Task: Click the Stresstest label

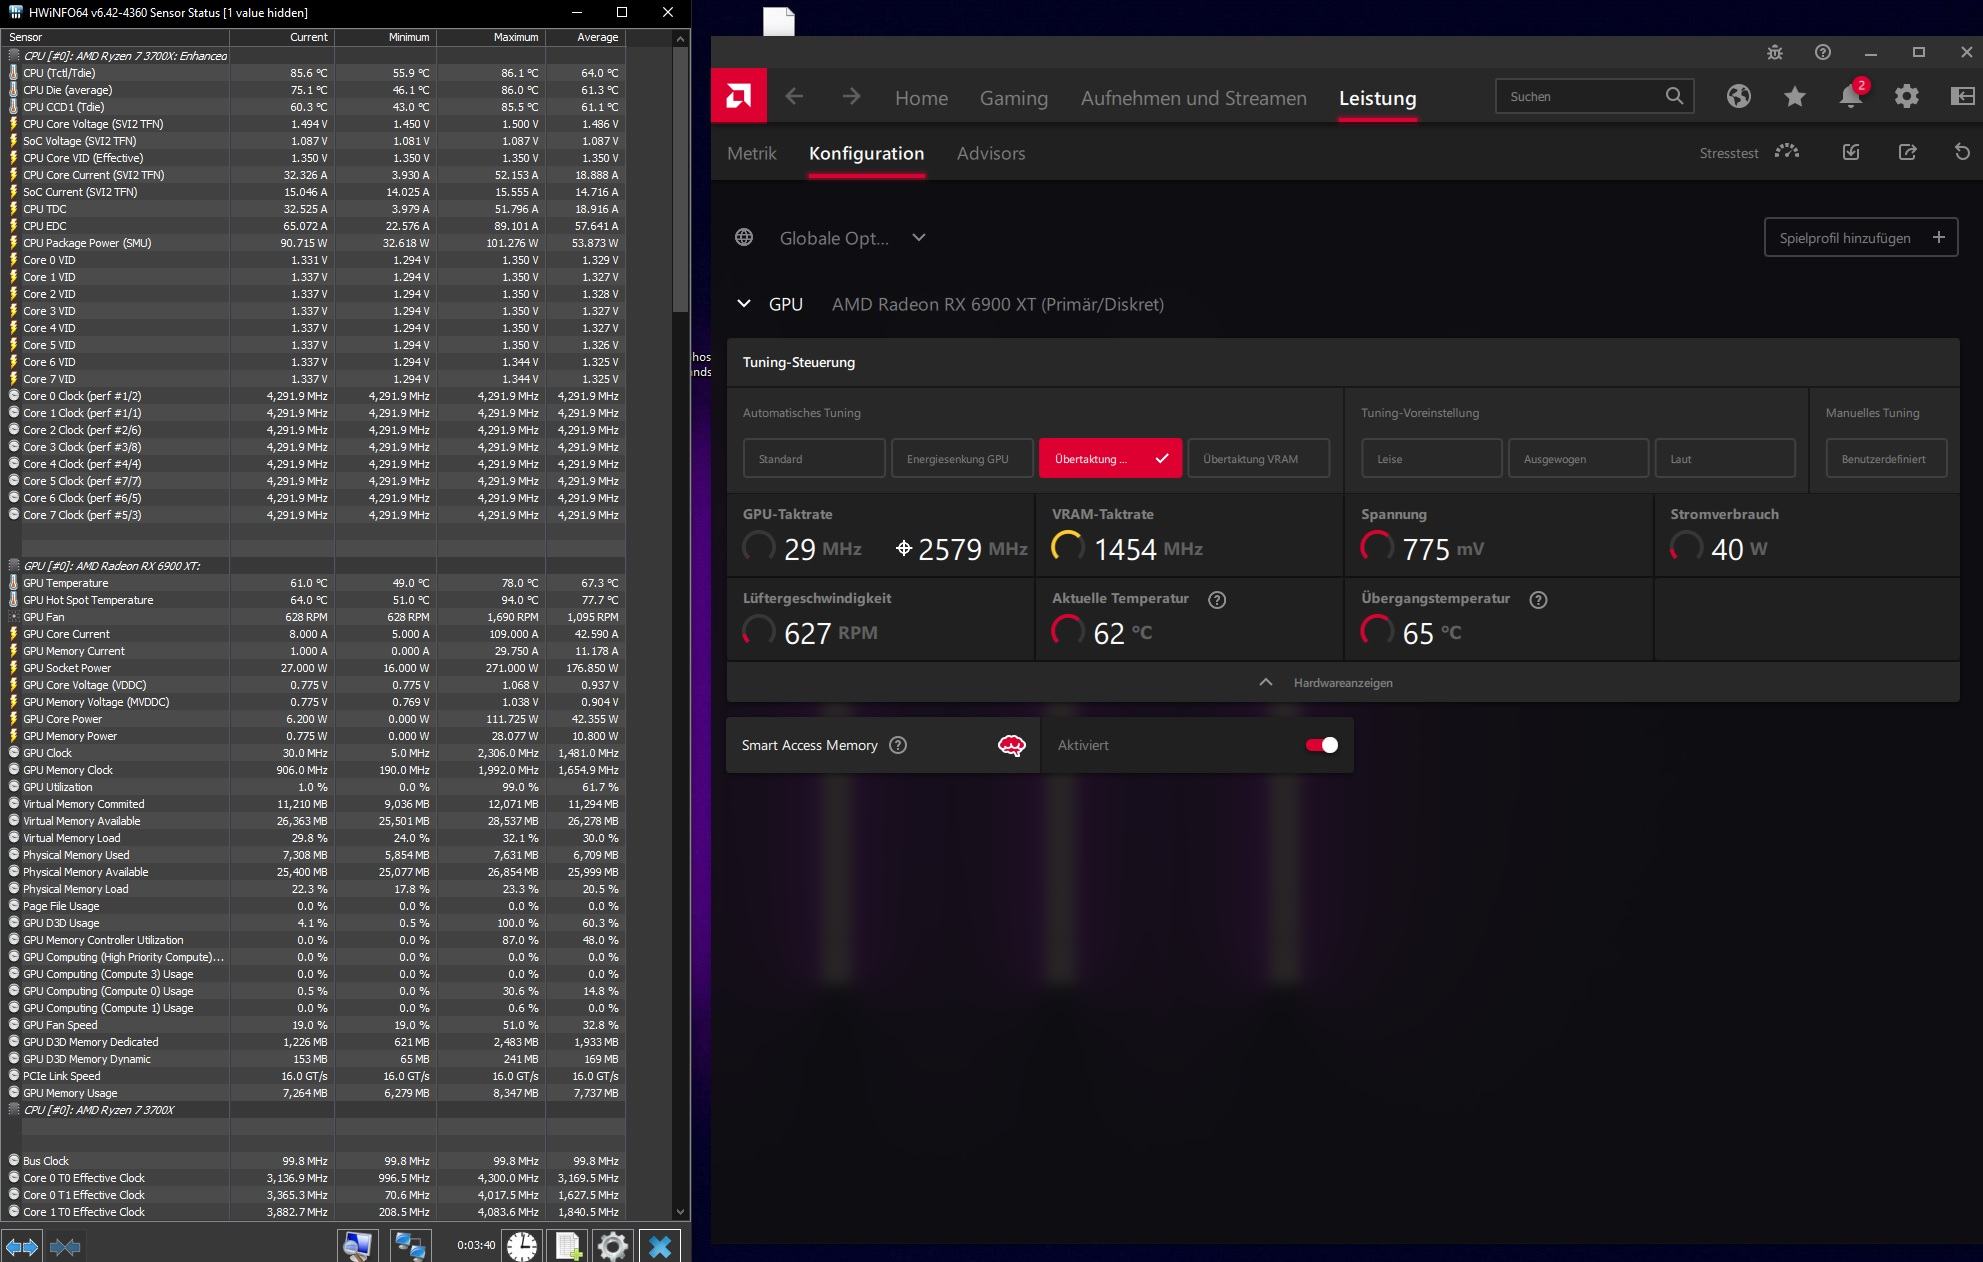Action: [x=1729, y=153]
